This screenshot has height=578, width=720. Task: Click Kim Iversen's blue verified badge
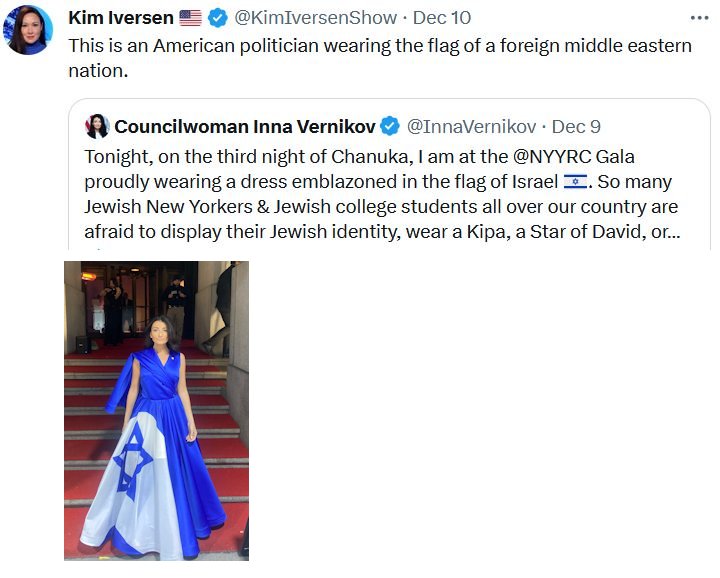(217, 18)
